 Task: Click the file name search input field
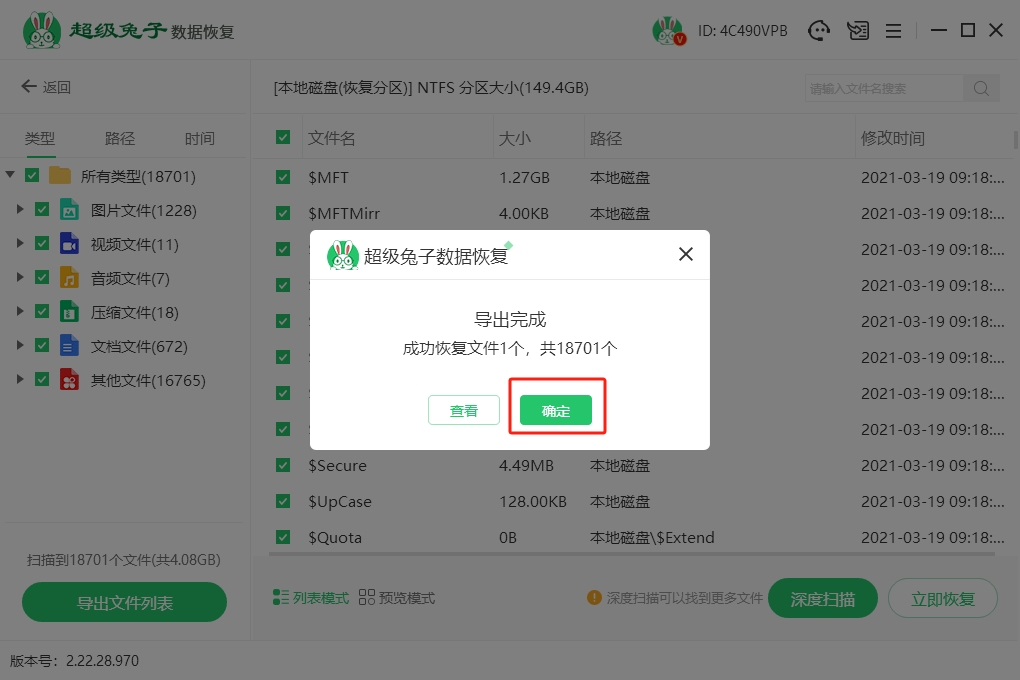point(883,88)
